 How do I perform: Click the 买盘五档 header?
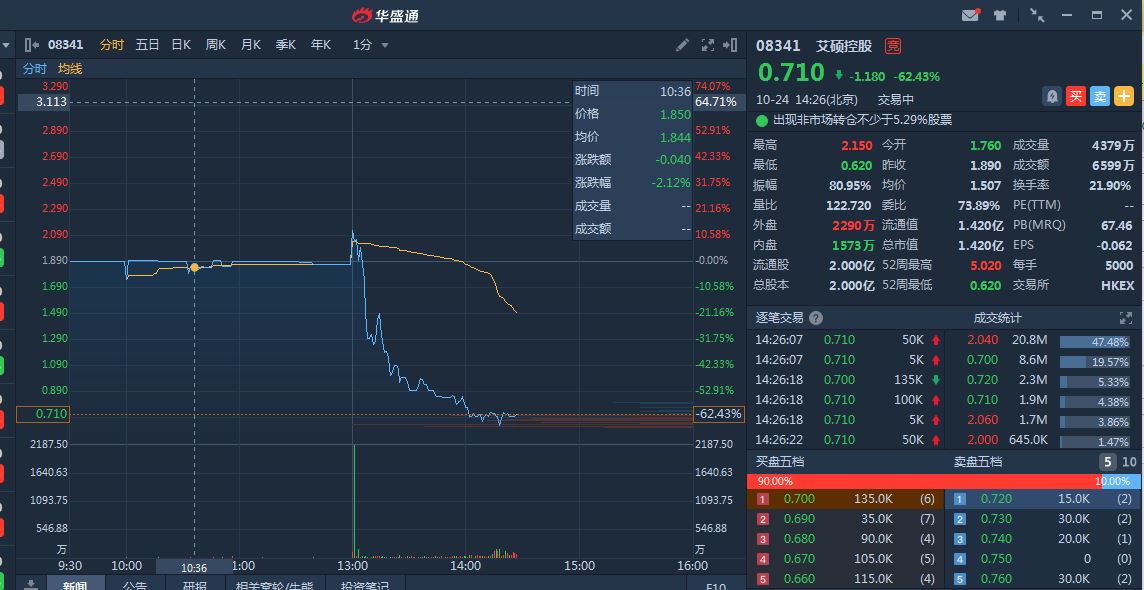click(x=779, y=462)
